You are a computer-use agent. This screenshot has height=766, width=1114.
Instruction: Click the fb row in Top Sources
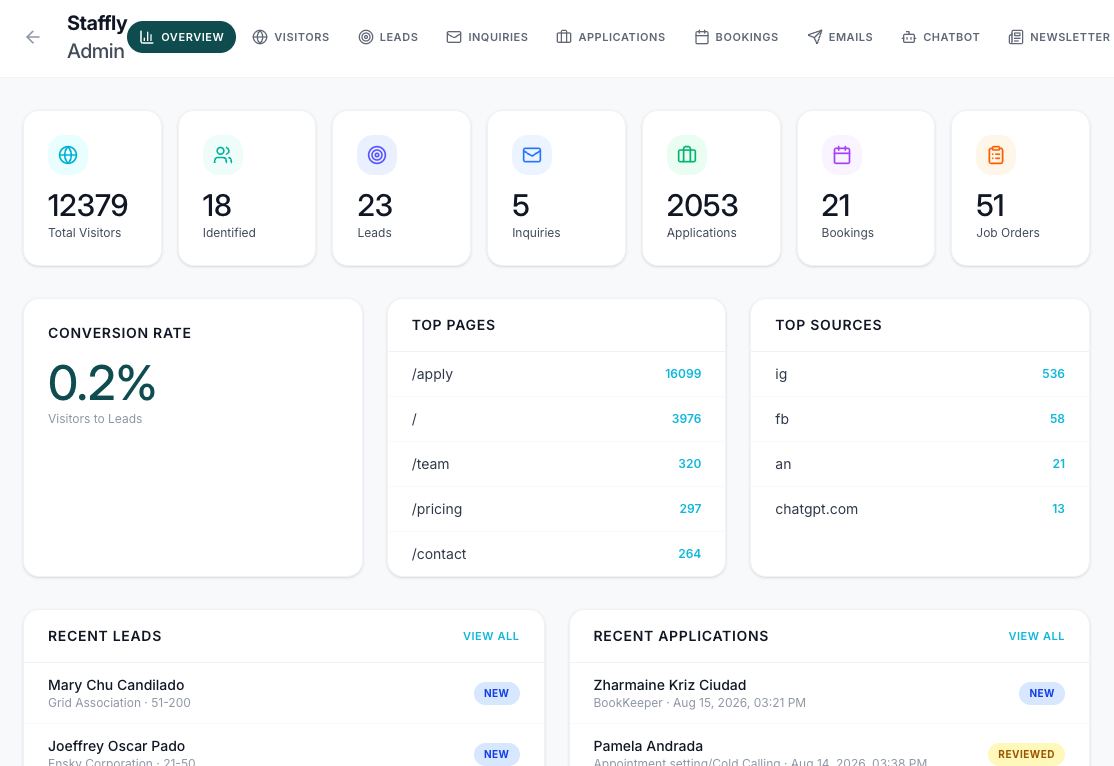tap(920, 419)
